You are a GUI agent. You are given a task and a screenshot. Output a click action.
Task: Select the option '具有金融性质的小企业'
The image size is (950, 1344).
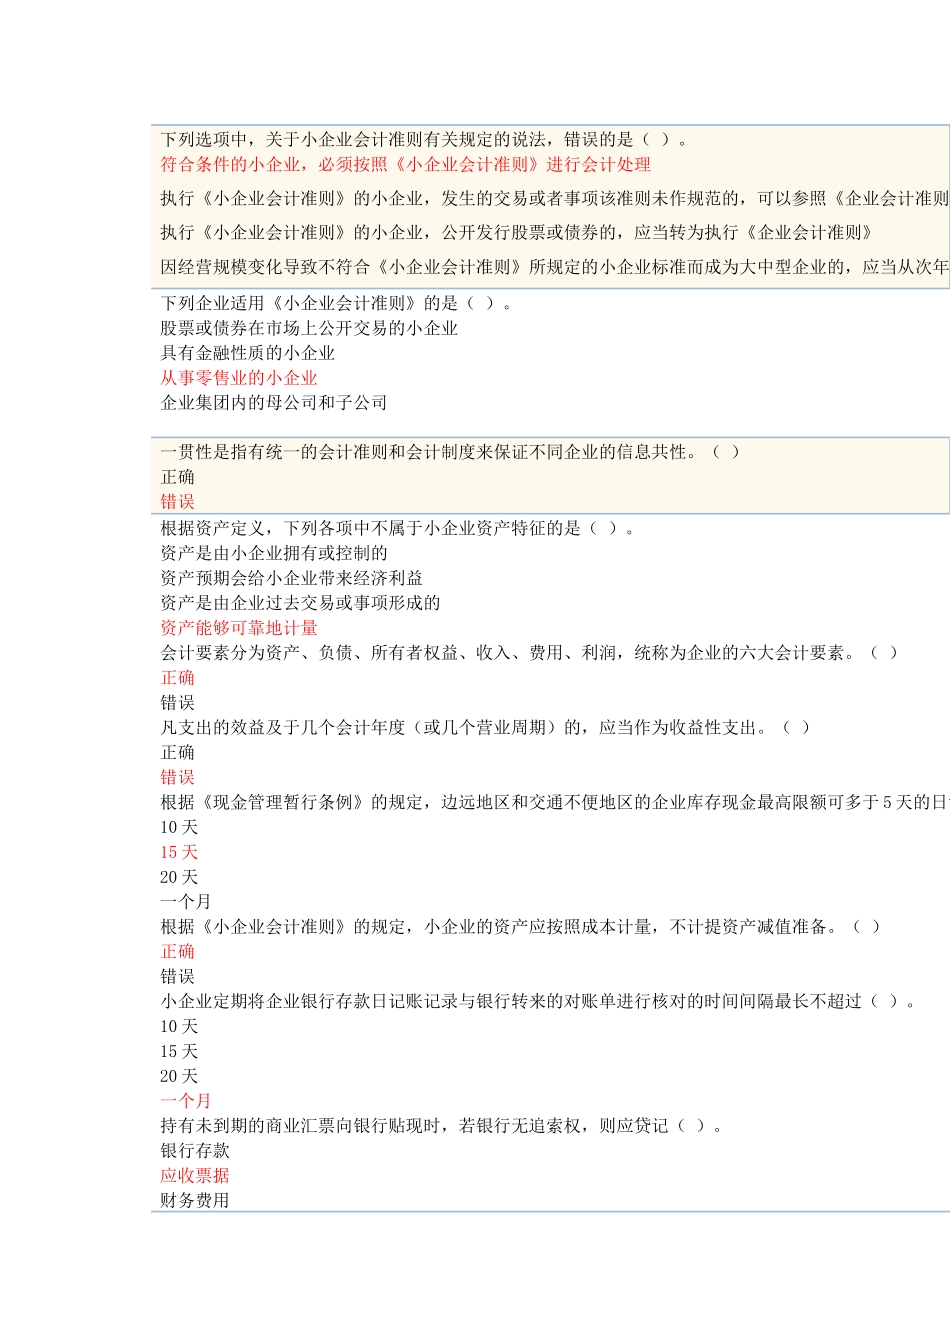click(248, 353)
